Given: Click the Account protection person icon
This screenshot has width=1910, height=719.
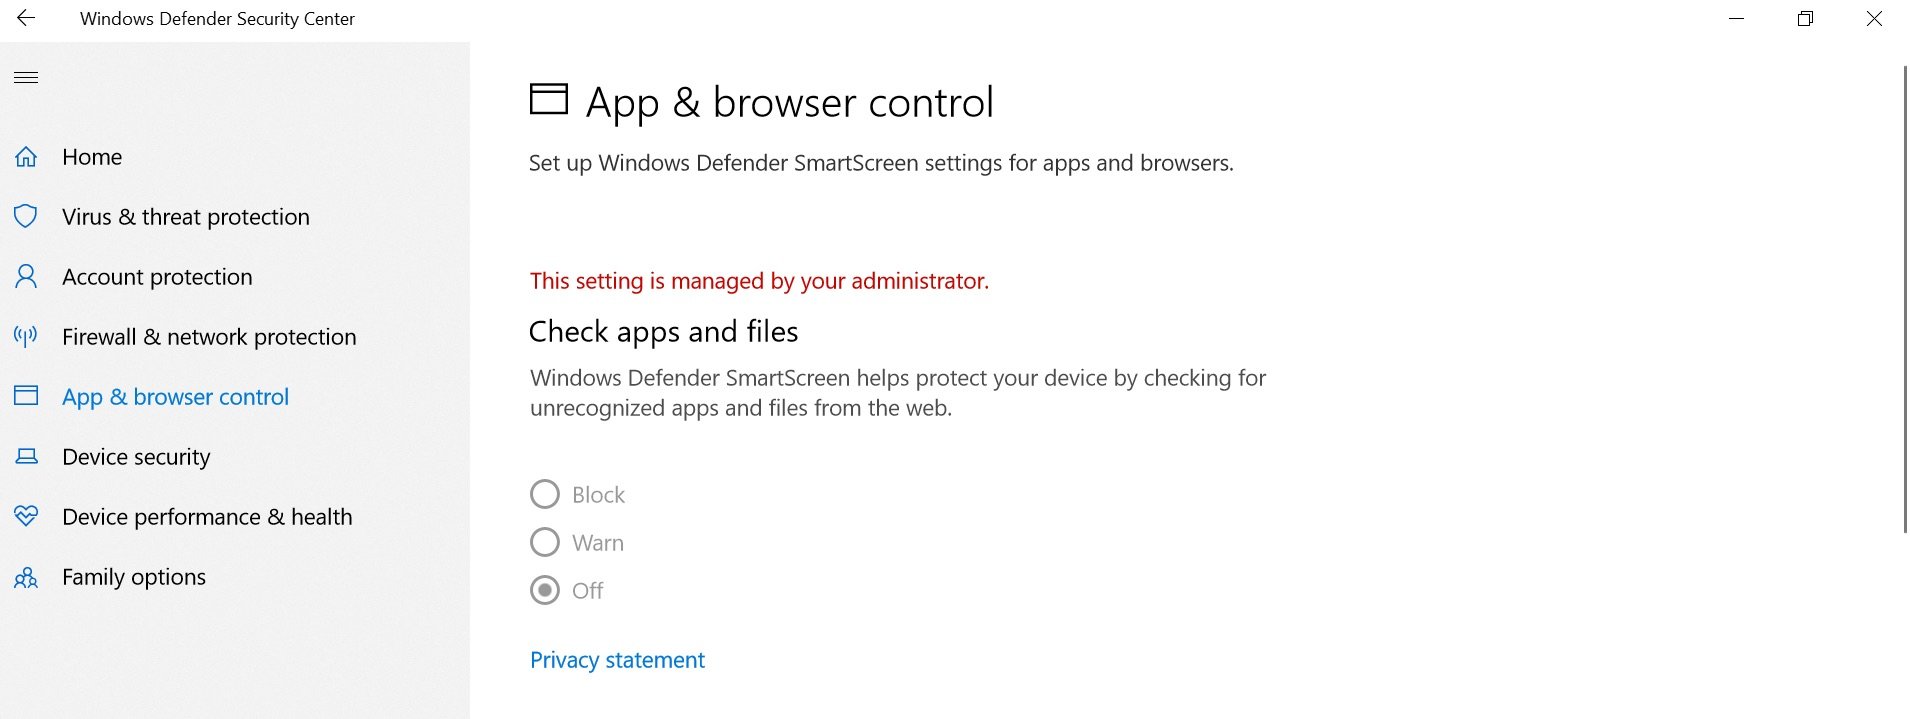Looking at the screenshot, I should pos(26,277).
